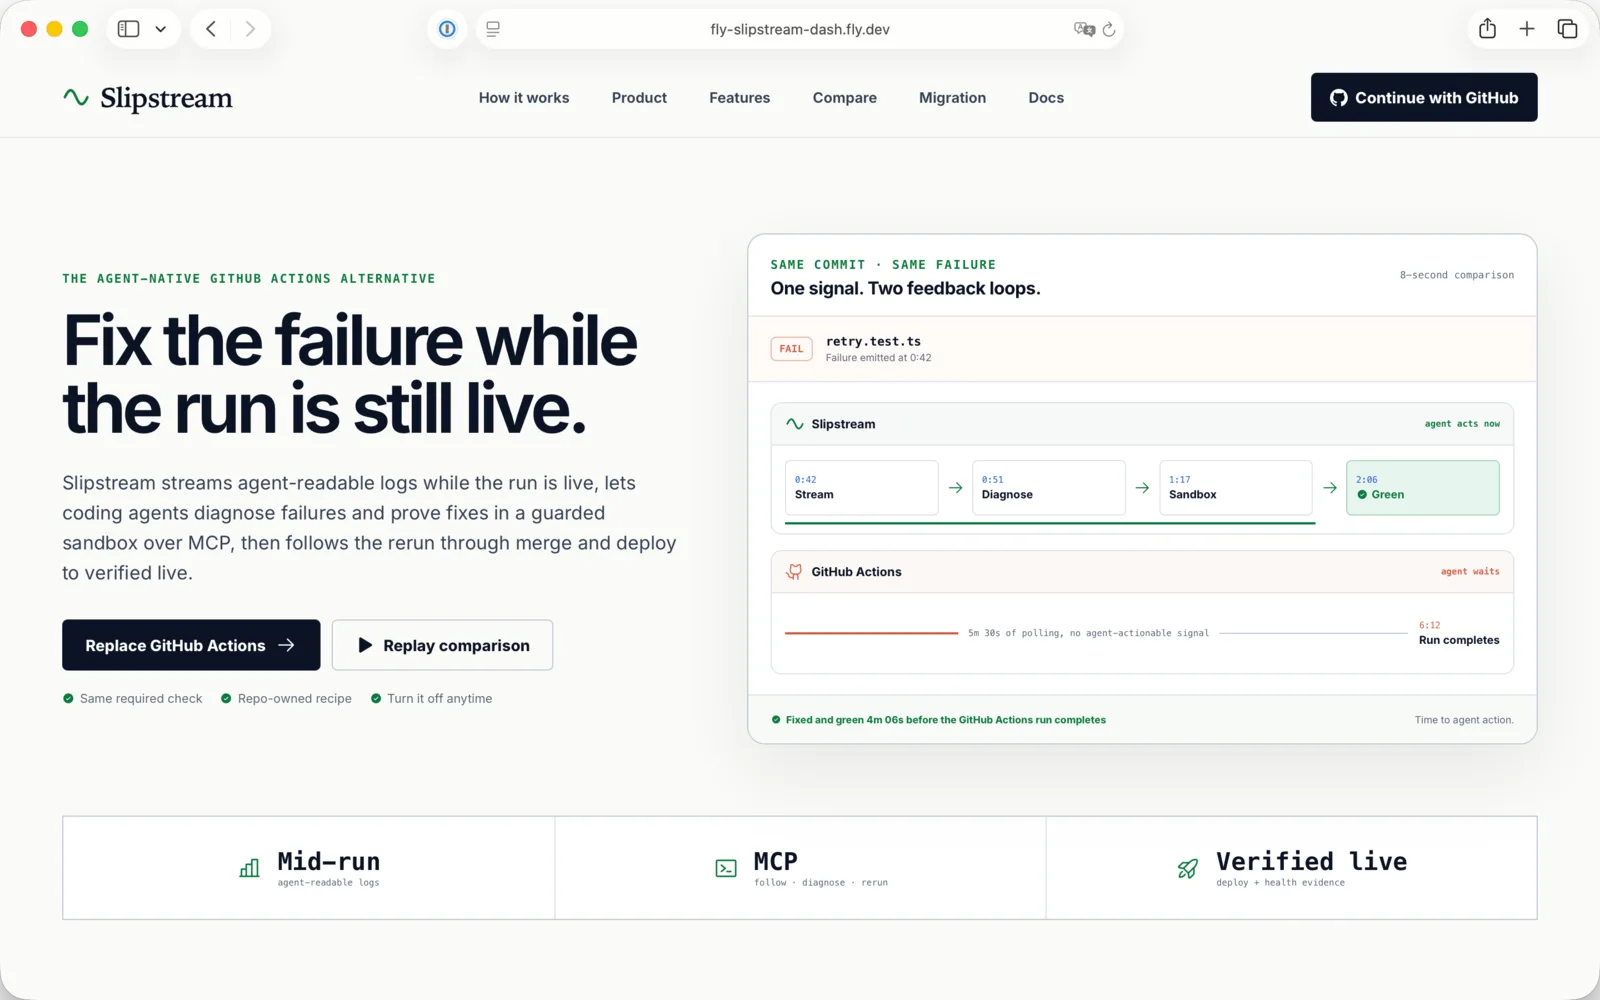This screenshot has width=1600, height=1000.
Task: Click the green check beside Same required check
Action: click(68, 698)
